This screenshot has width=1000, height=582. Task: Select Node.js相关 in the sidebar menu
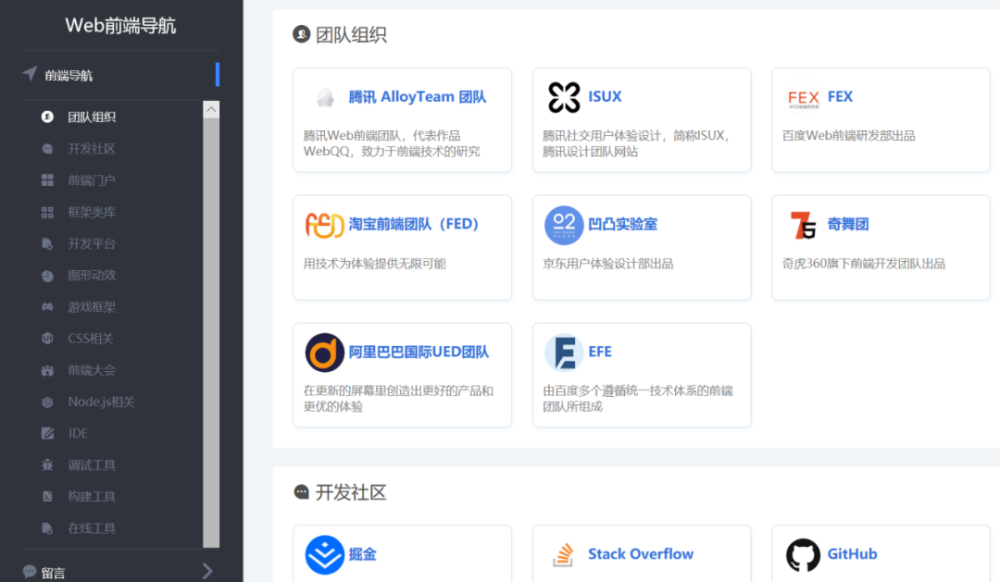pos(101,402)
